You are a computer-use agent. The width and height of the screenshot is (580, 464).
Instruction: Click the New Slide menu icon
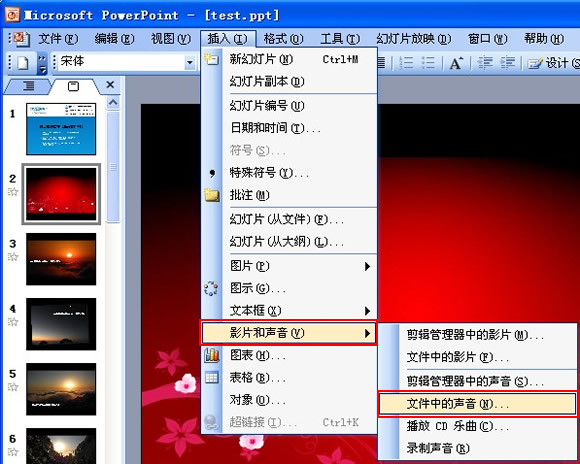click(x=212, y=59)
